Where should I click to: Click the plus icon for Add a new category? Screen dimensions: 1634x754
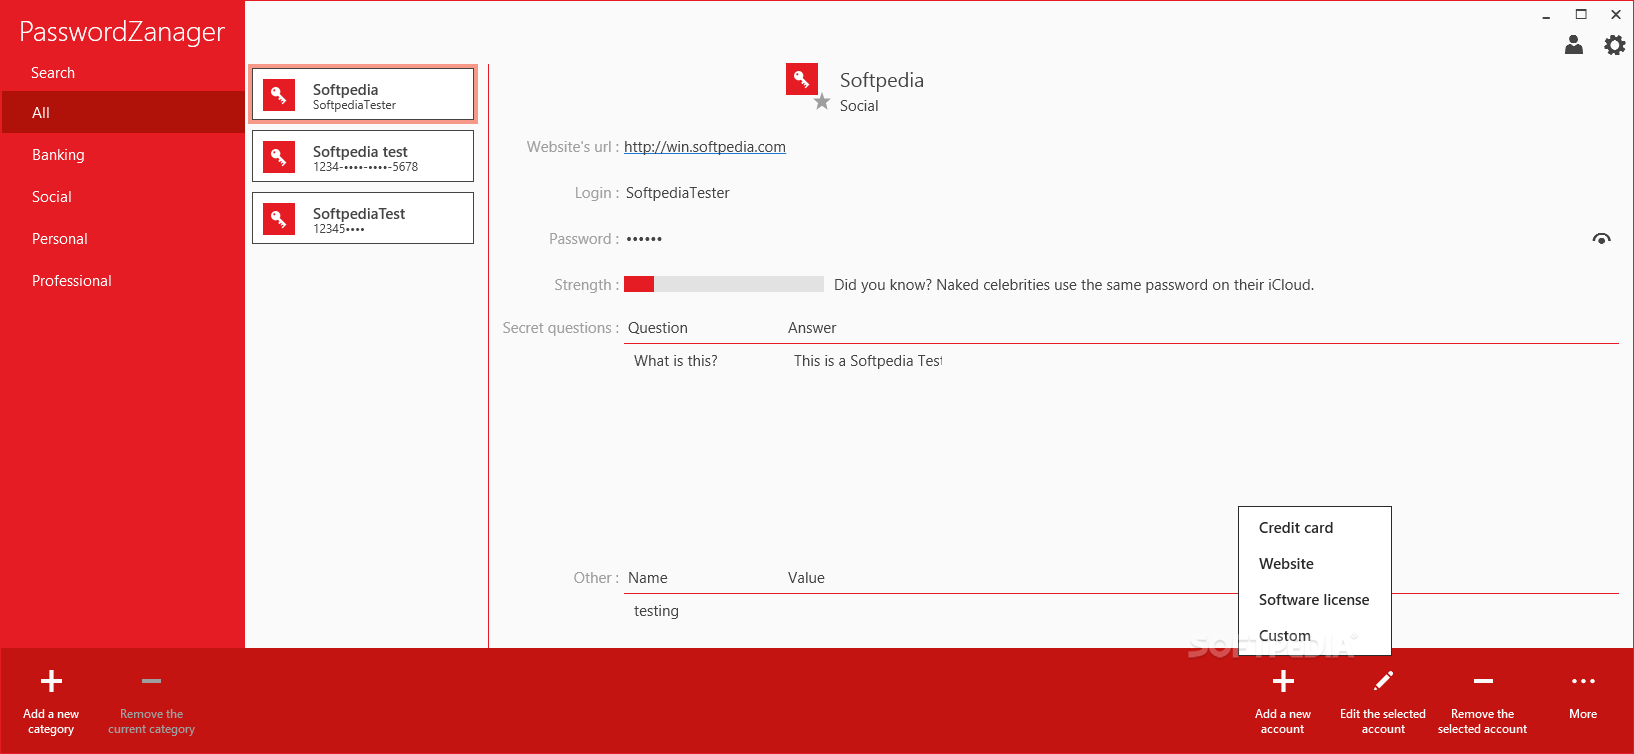[51, 681]
